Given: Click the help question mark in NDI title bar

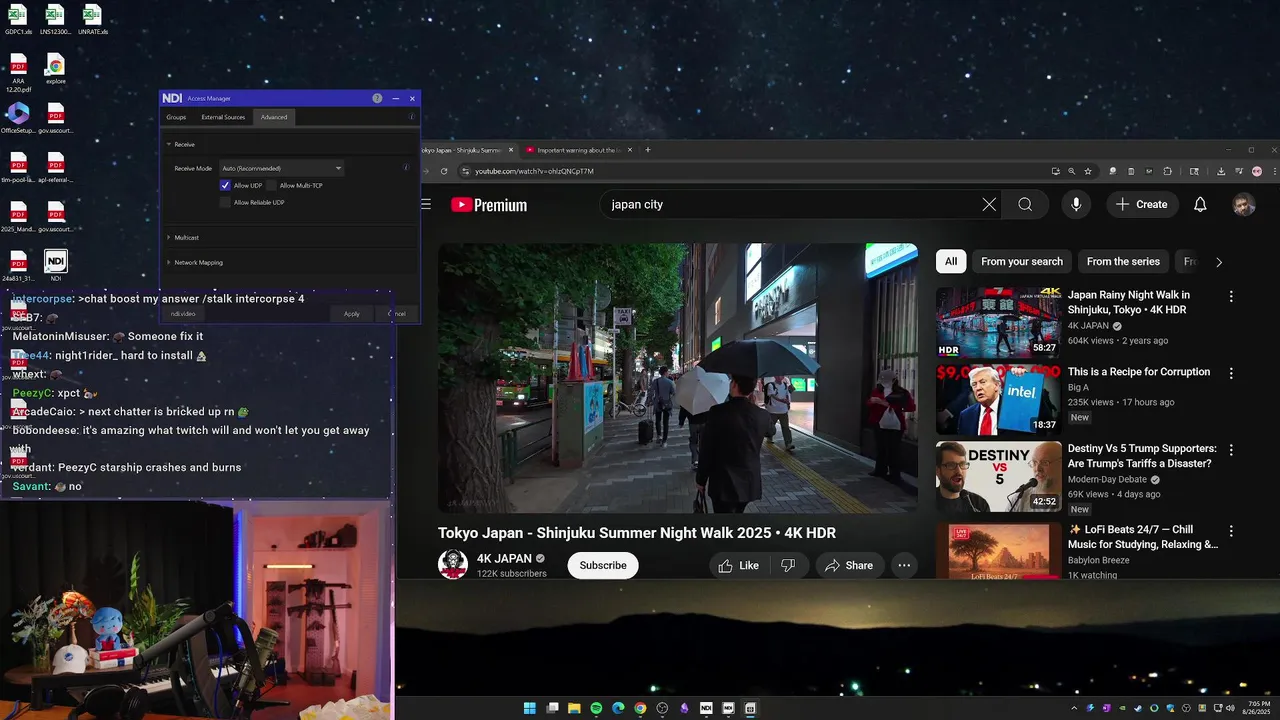Looking at the screenshot, I should [x=377, y=98].
